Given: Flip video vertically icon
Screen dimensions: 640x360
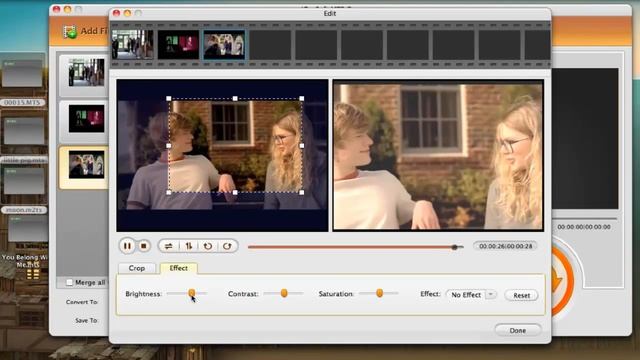Looking at the screenshot, I should [189, 246].
